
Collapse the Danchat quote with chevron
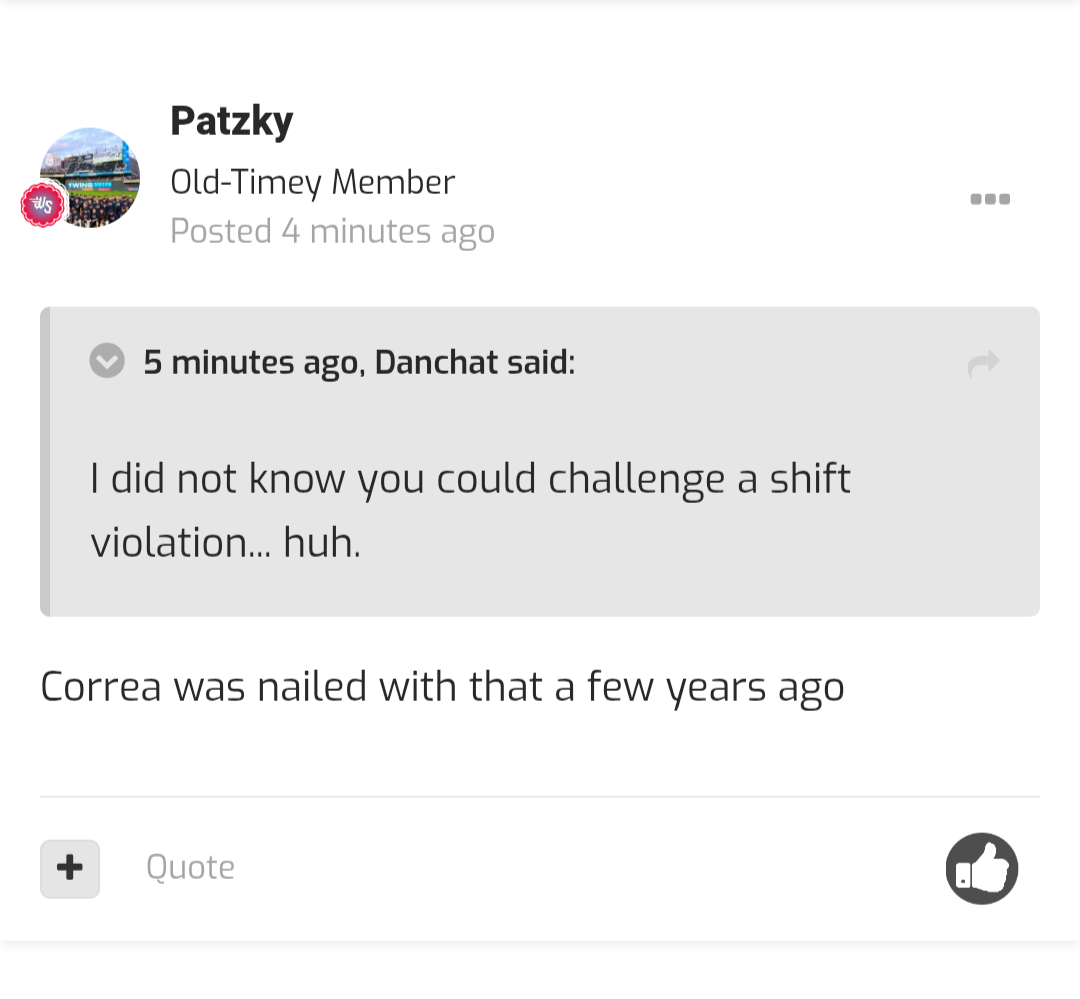(107, 361)
